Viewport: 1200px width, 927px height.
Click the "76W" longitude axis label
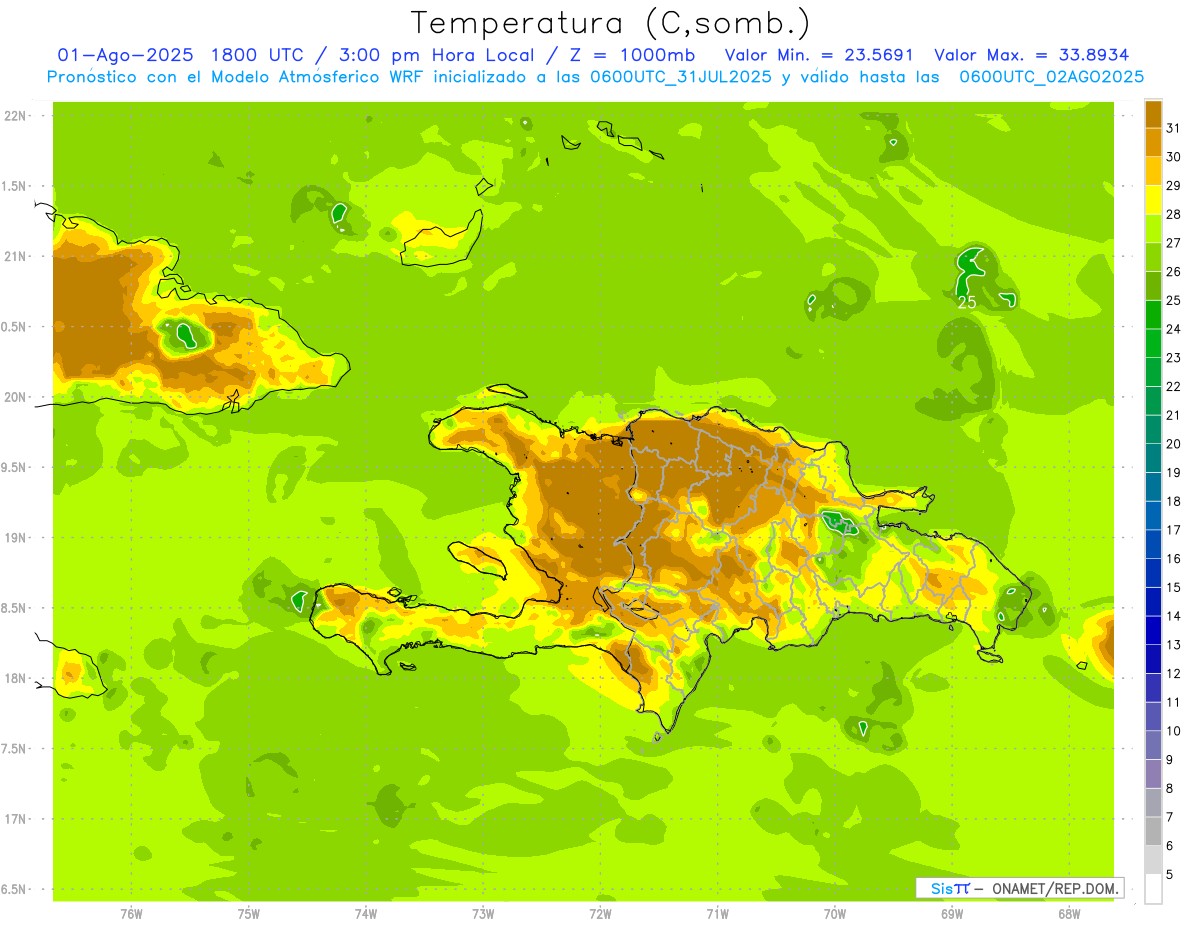click(131, 914)
